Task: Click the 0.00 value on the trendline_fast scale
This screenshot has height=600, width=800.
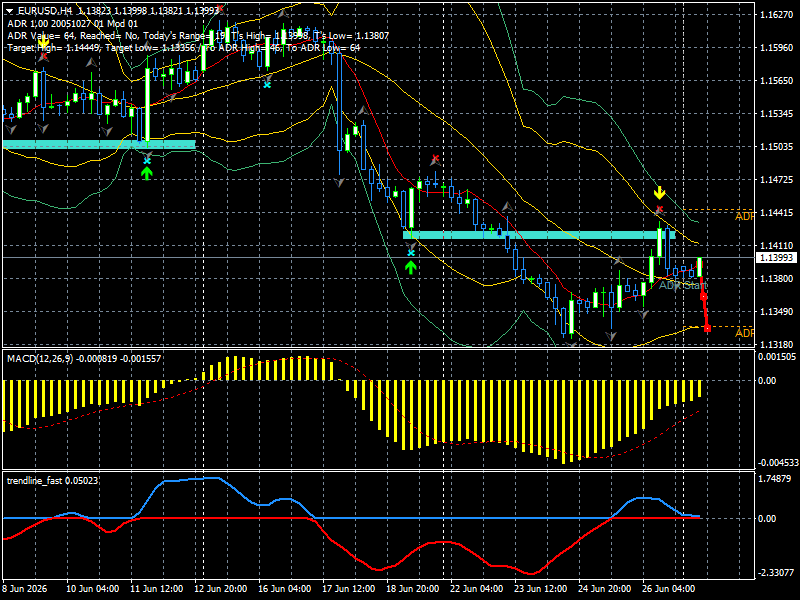Action: pos(767,519)
